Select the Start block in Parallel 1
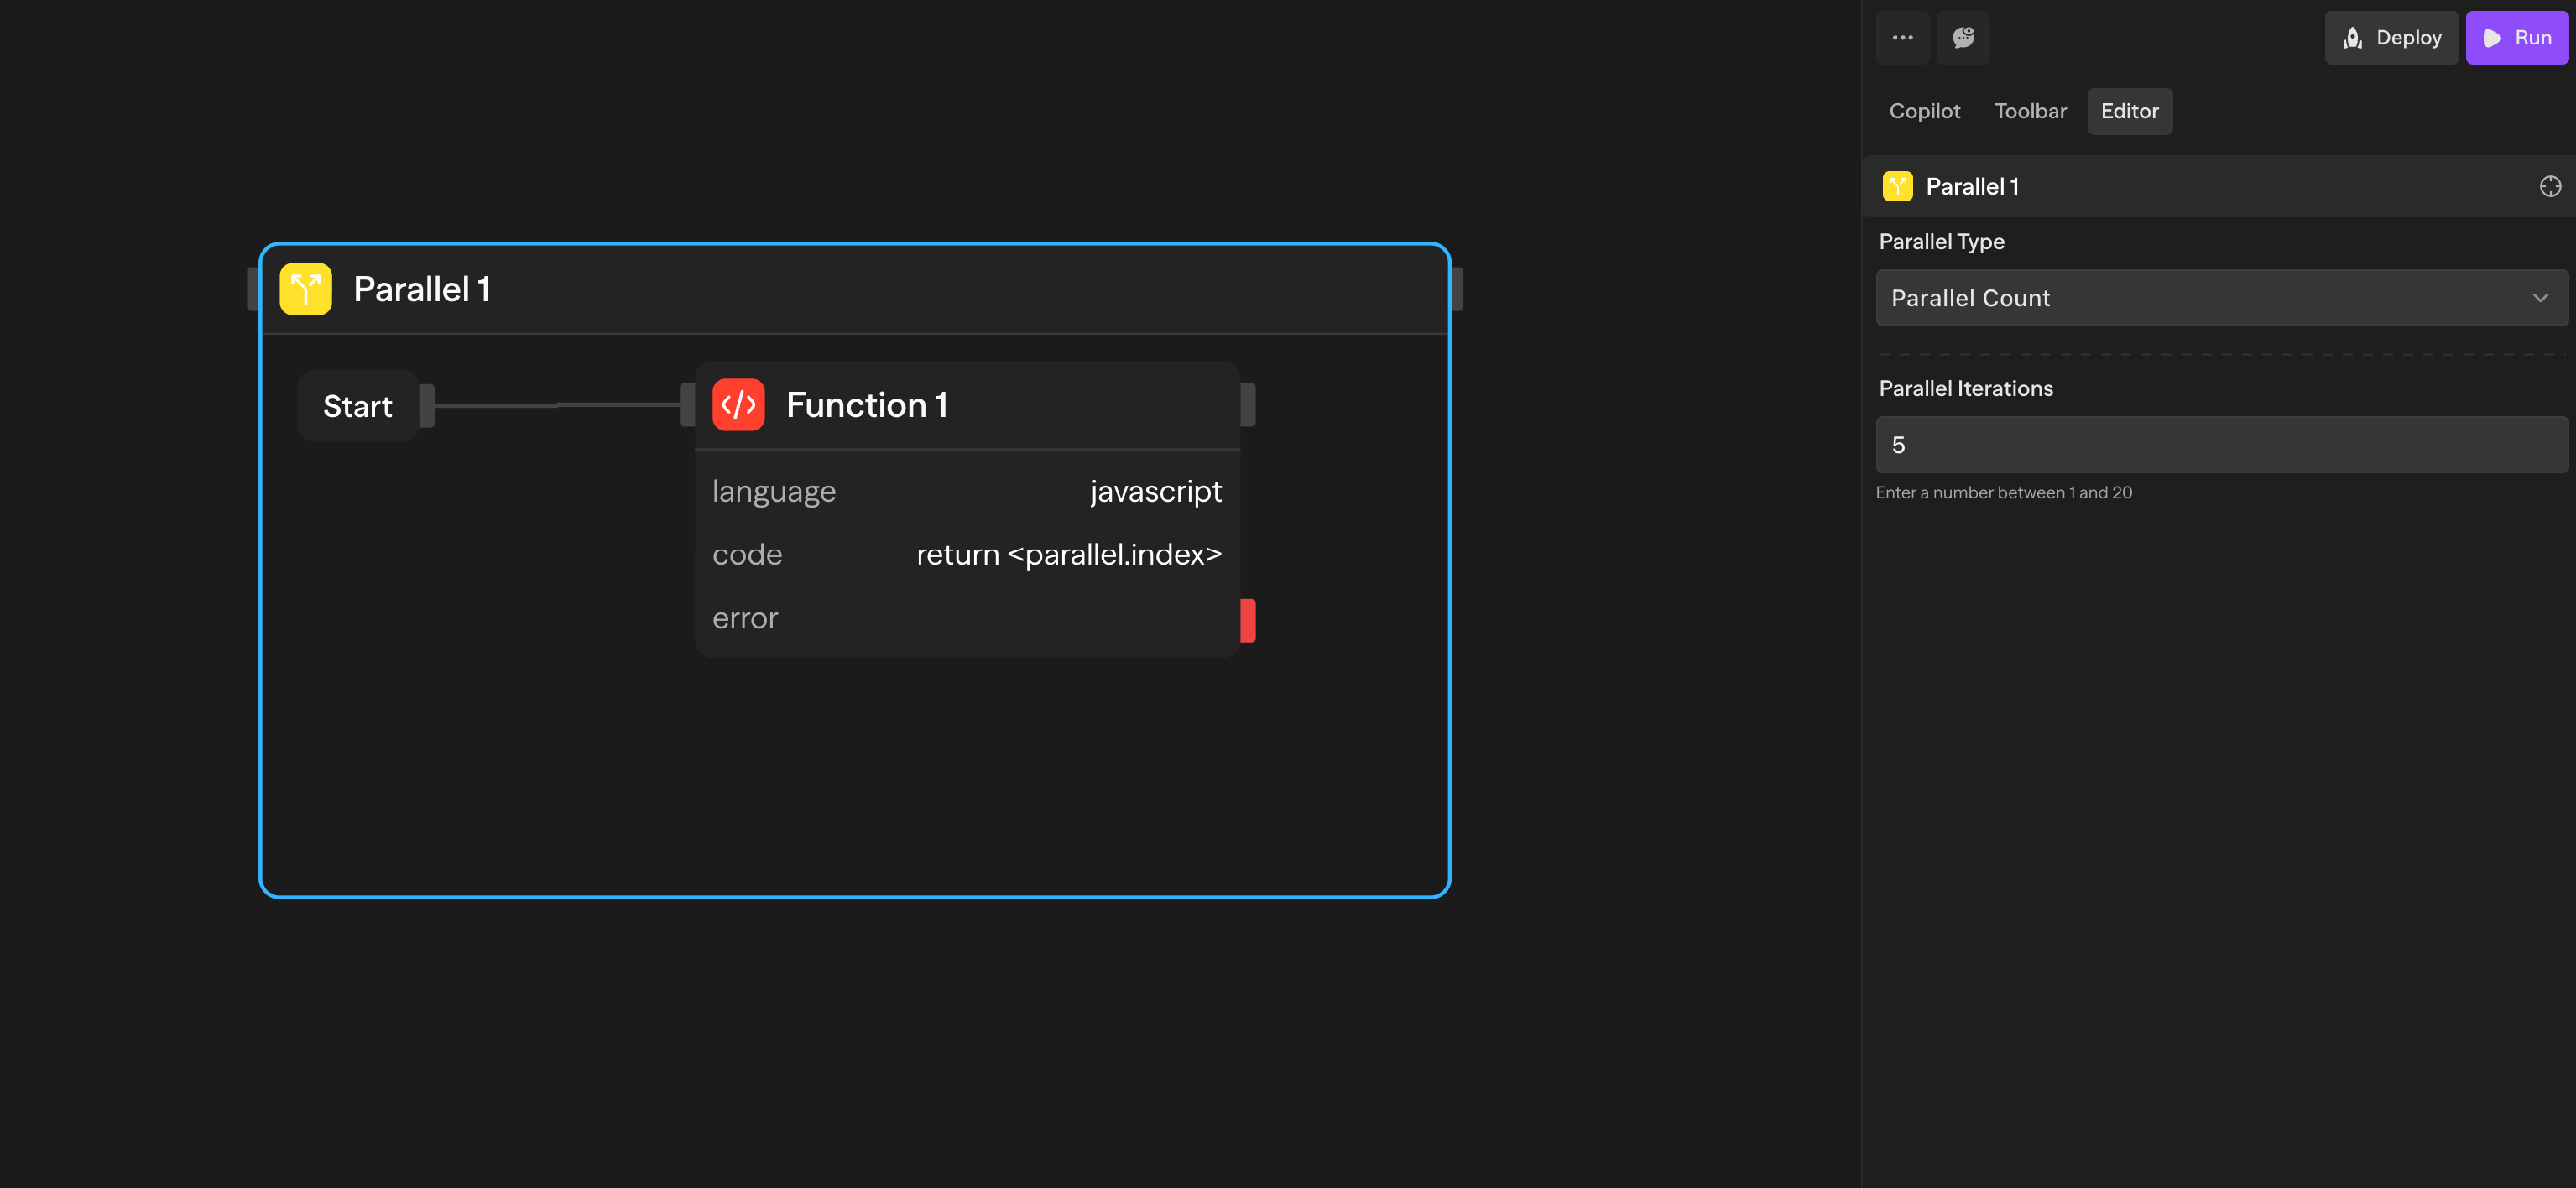The image size is (2576, 1188). tap(357, 406)
